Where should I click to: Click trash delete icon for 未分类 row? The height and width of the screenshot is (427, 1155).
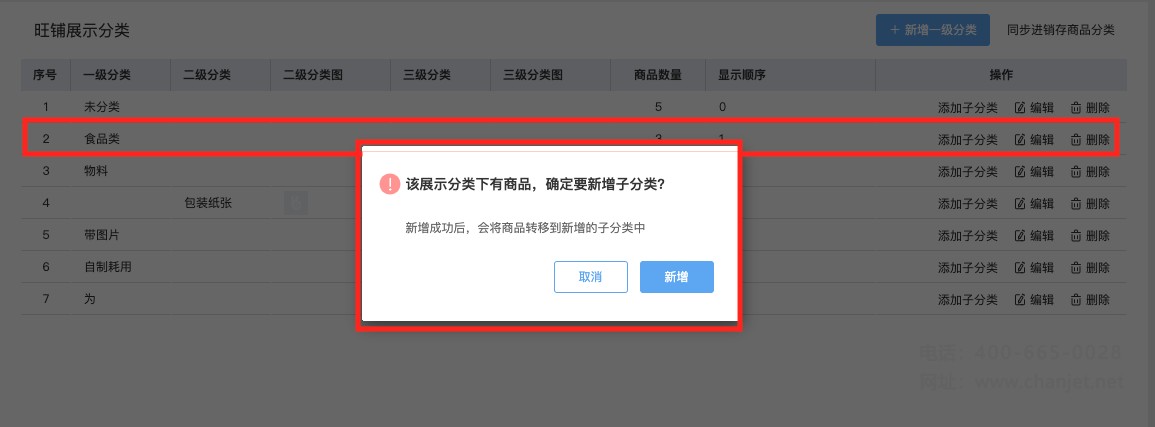pos(1075,107)
